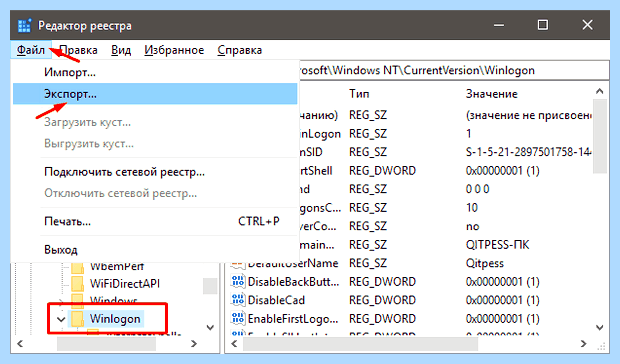Screen dimensions: 620x364
Task: Click the registry path address bar
Action: (454, 70)
